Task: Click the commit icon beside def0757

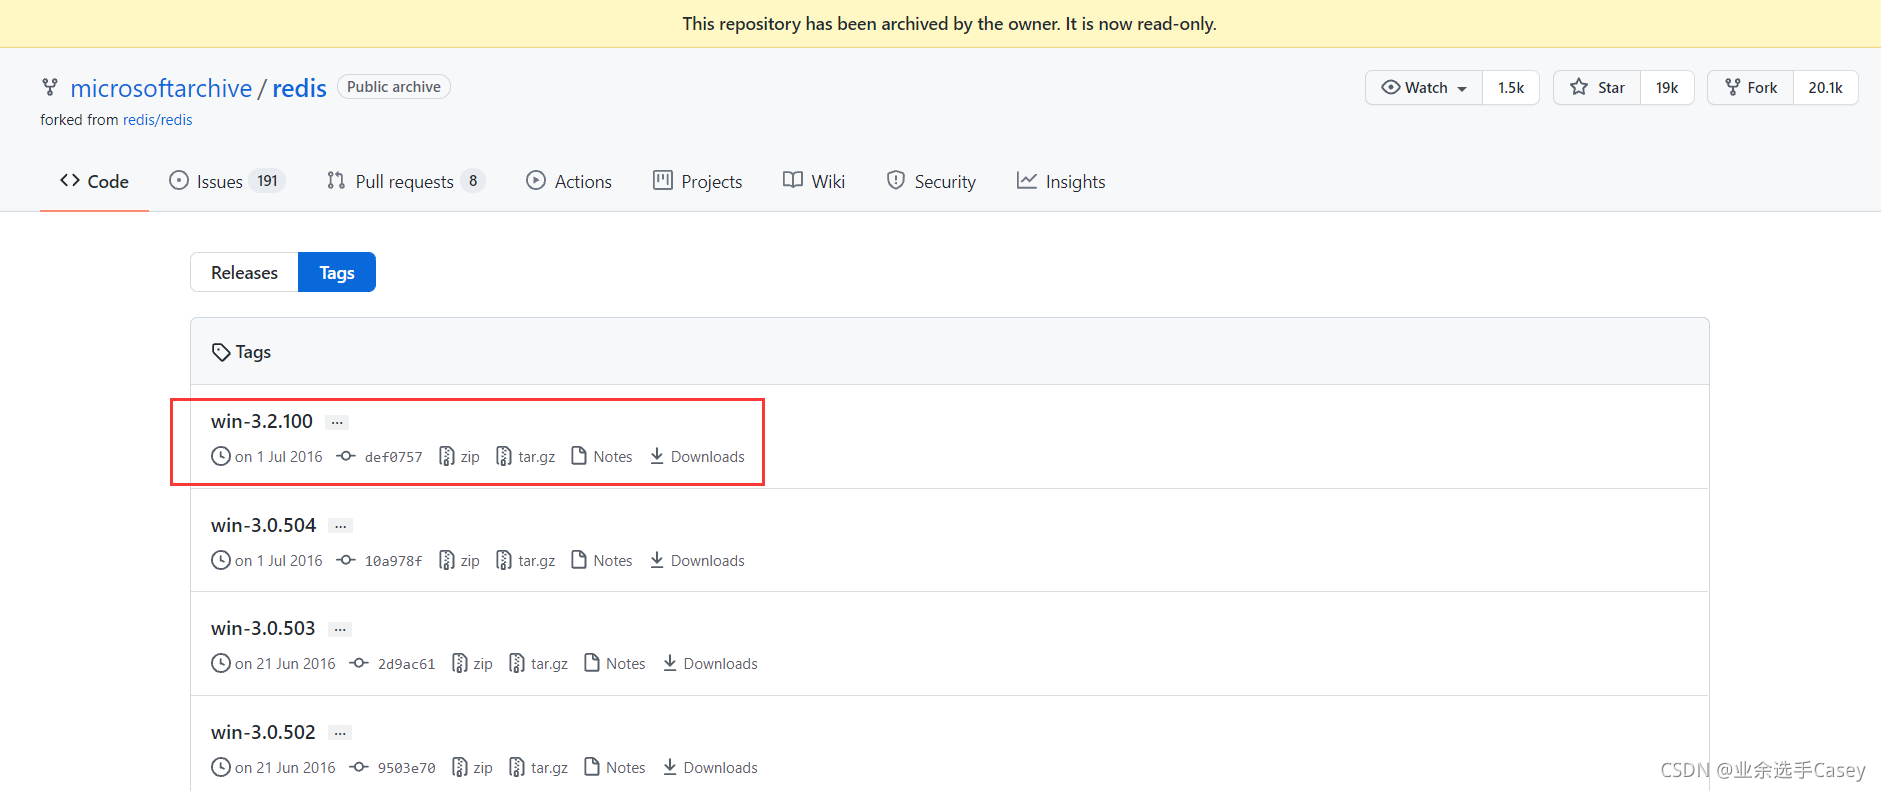Action: coord(346,456)
